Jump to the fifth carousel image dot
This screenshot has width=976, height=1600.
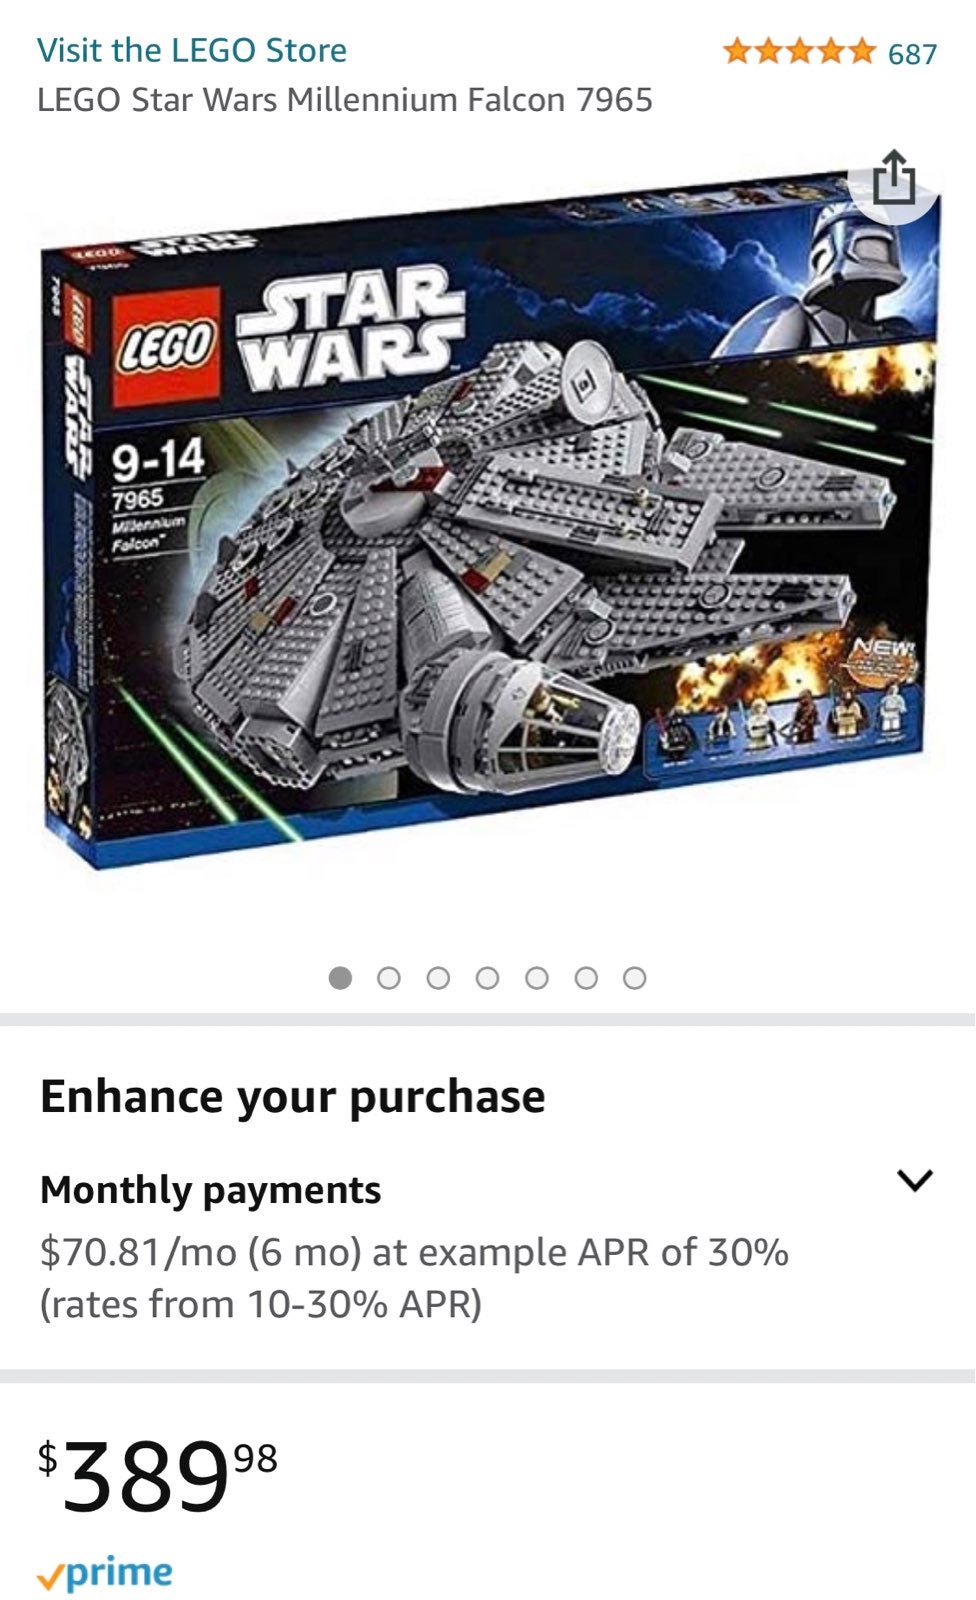pyautogui.click(x=536, y=977)
